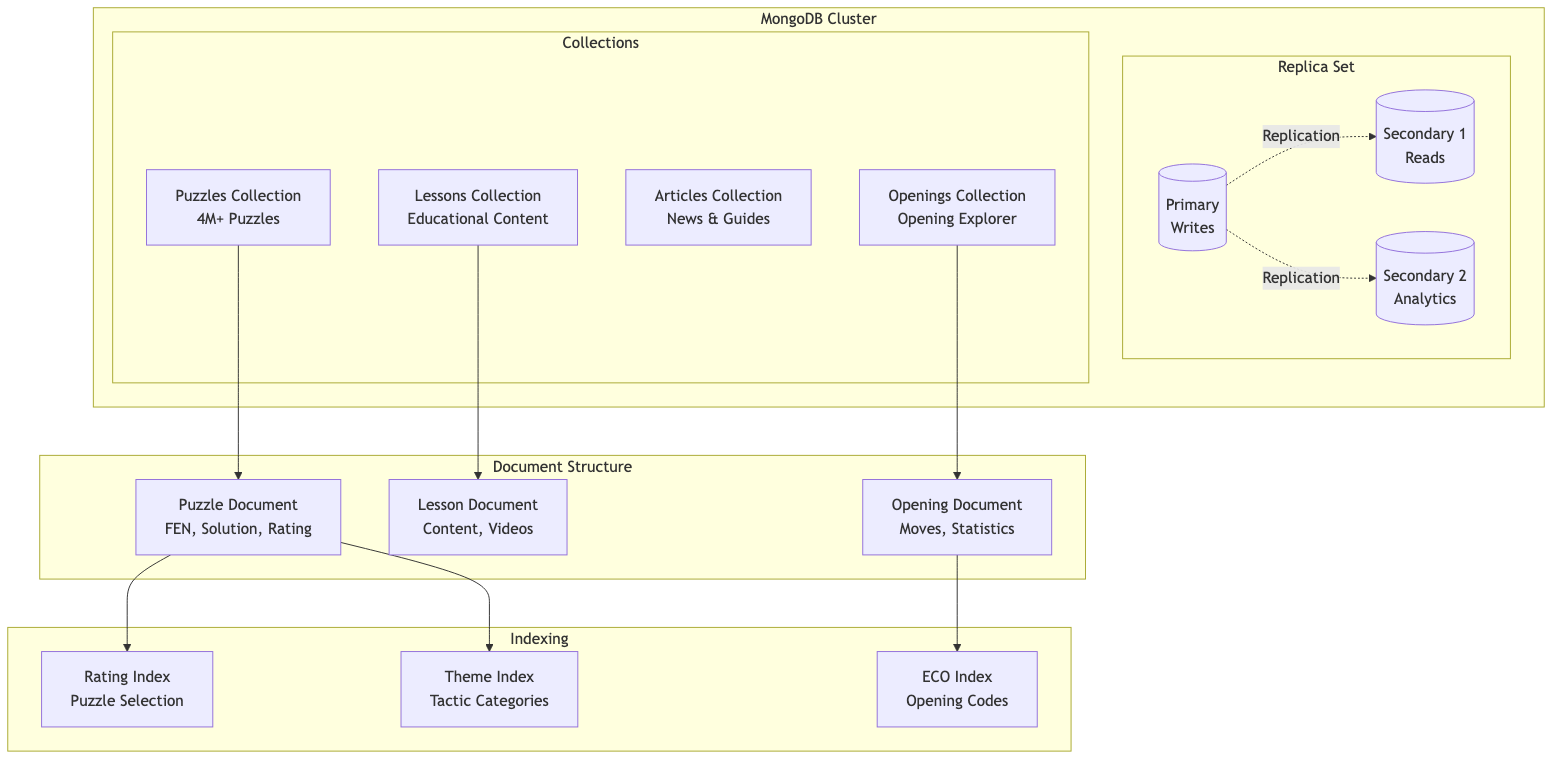Click the Indexing group title
1568x768 pixels.
(539, 638)
